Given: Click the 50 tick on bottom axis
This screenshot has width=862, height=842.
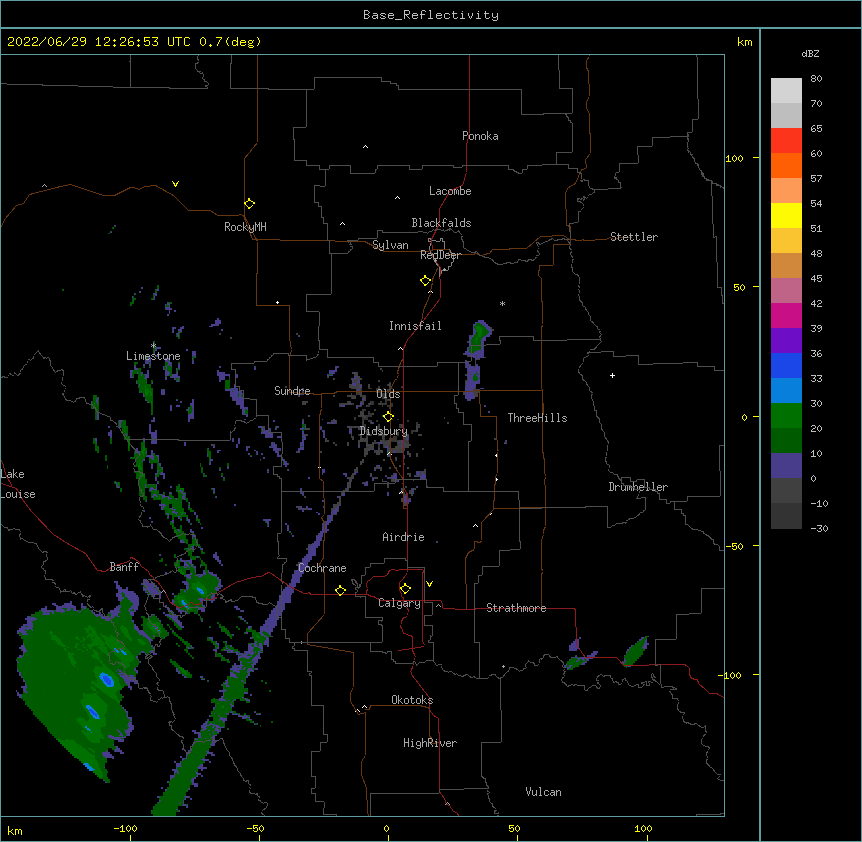Looking at the screenshot, I should coord(514,828).
